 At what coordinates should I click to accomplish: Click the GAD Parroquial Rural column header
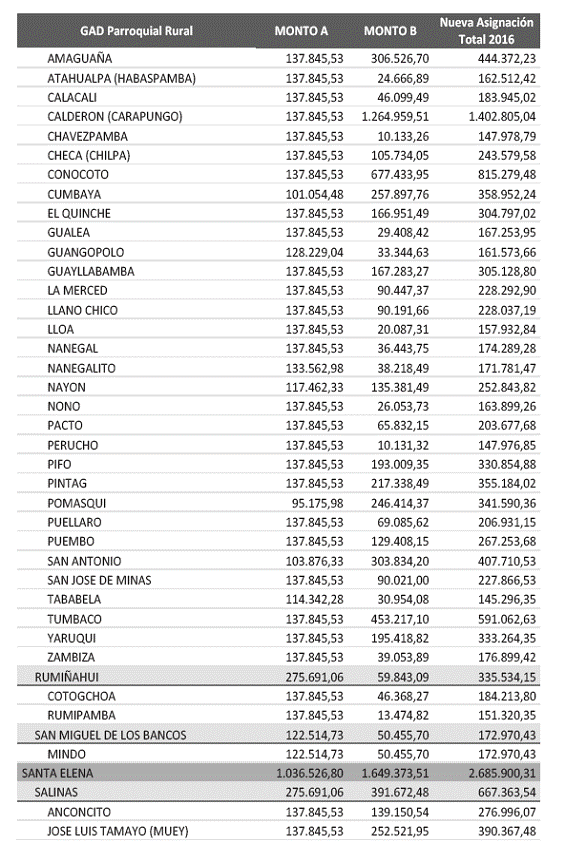click(136, 31)
